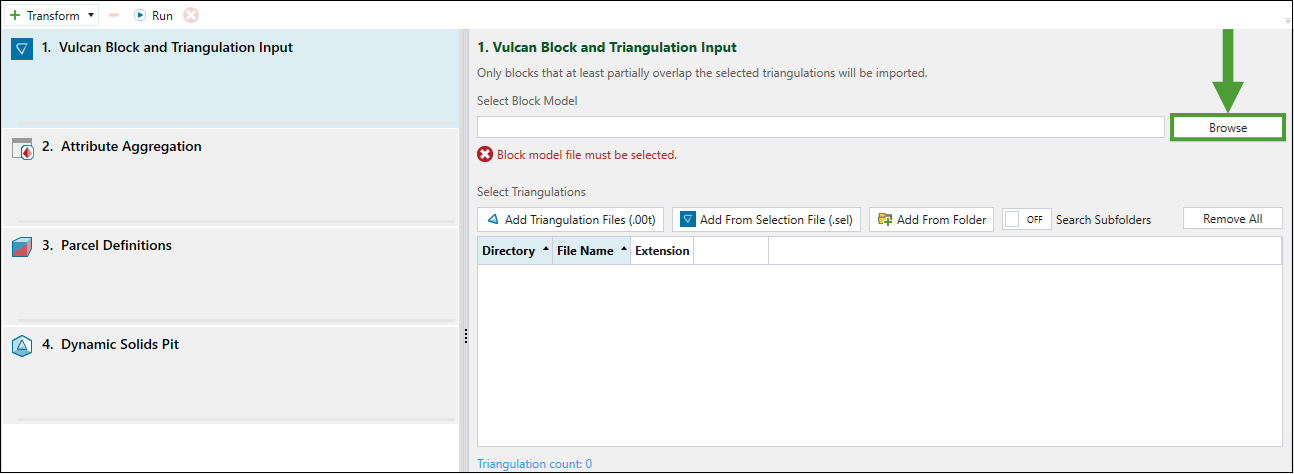This screenshot has width=1294, height=474.
Task: Click the Run label in the toolbar
Action: tap(162, 16)
